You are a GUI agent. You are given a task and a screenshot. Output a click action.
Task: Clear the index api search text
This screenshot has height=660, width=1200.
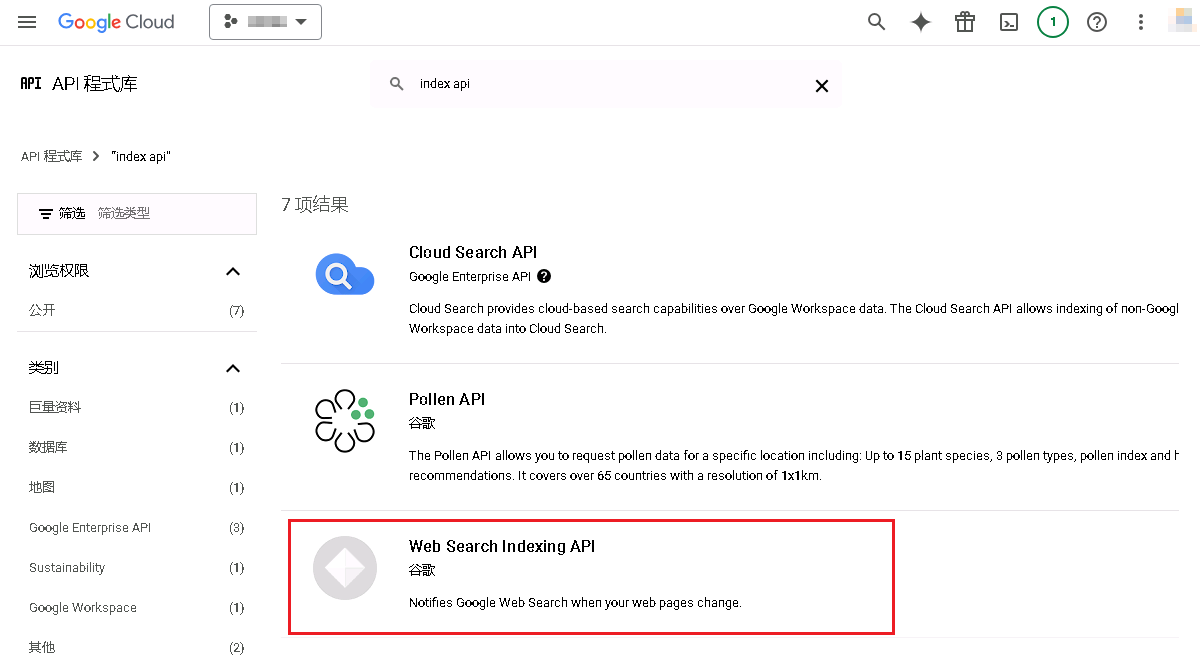click(x=822, y=85)
